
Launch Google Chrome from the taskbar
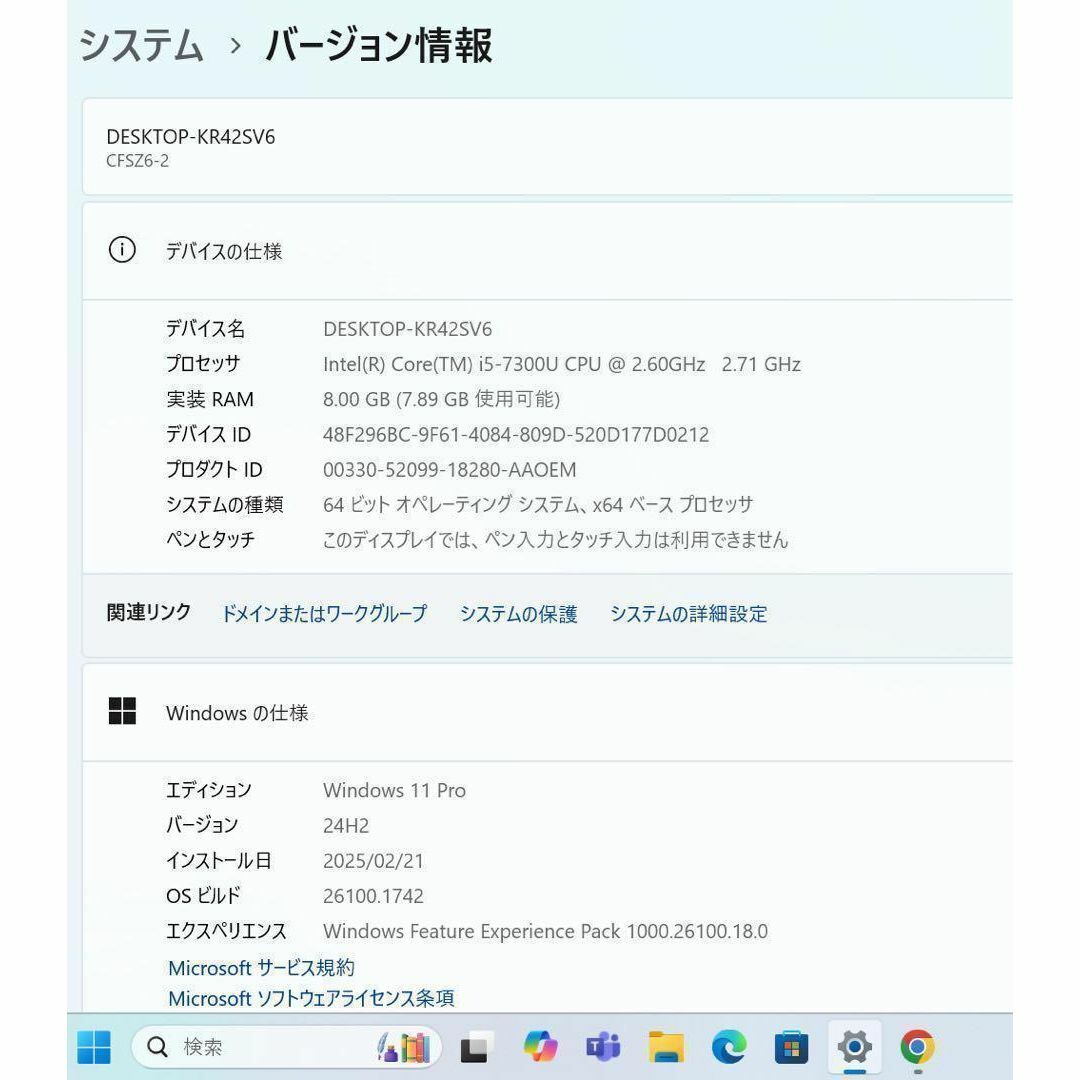click(x=917, y=1047)
